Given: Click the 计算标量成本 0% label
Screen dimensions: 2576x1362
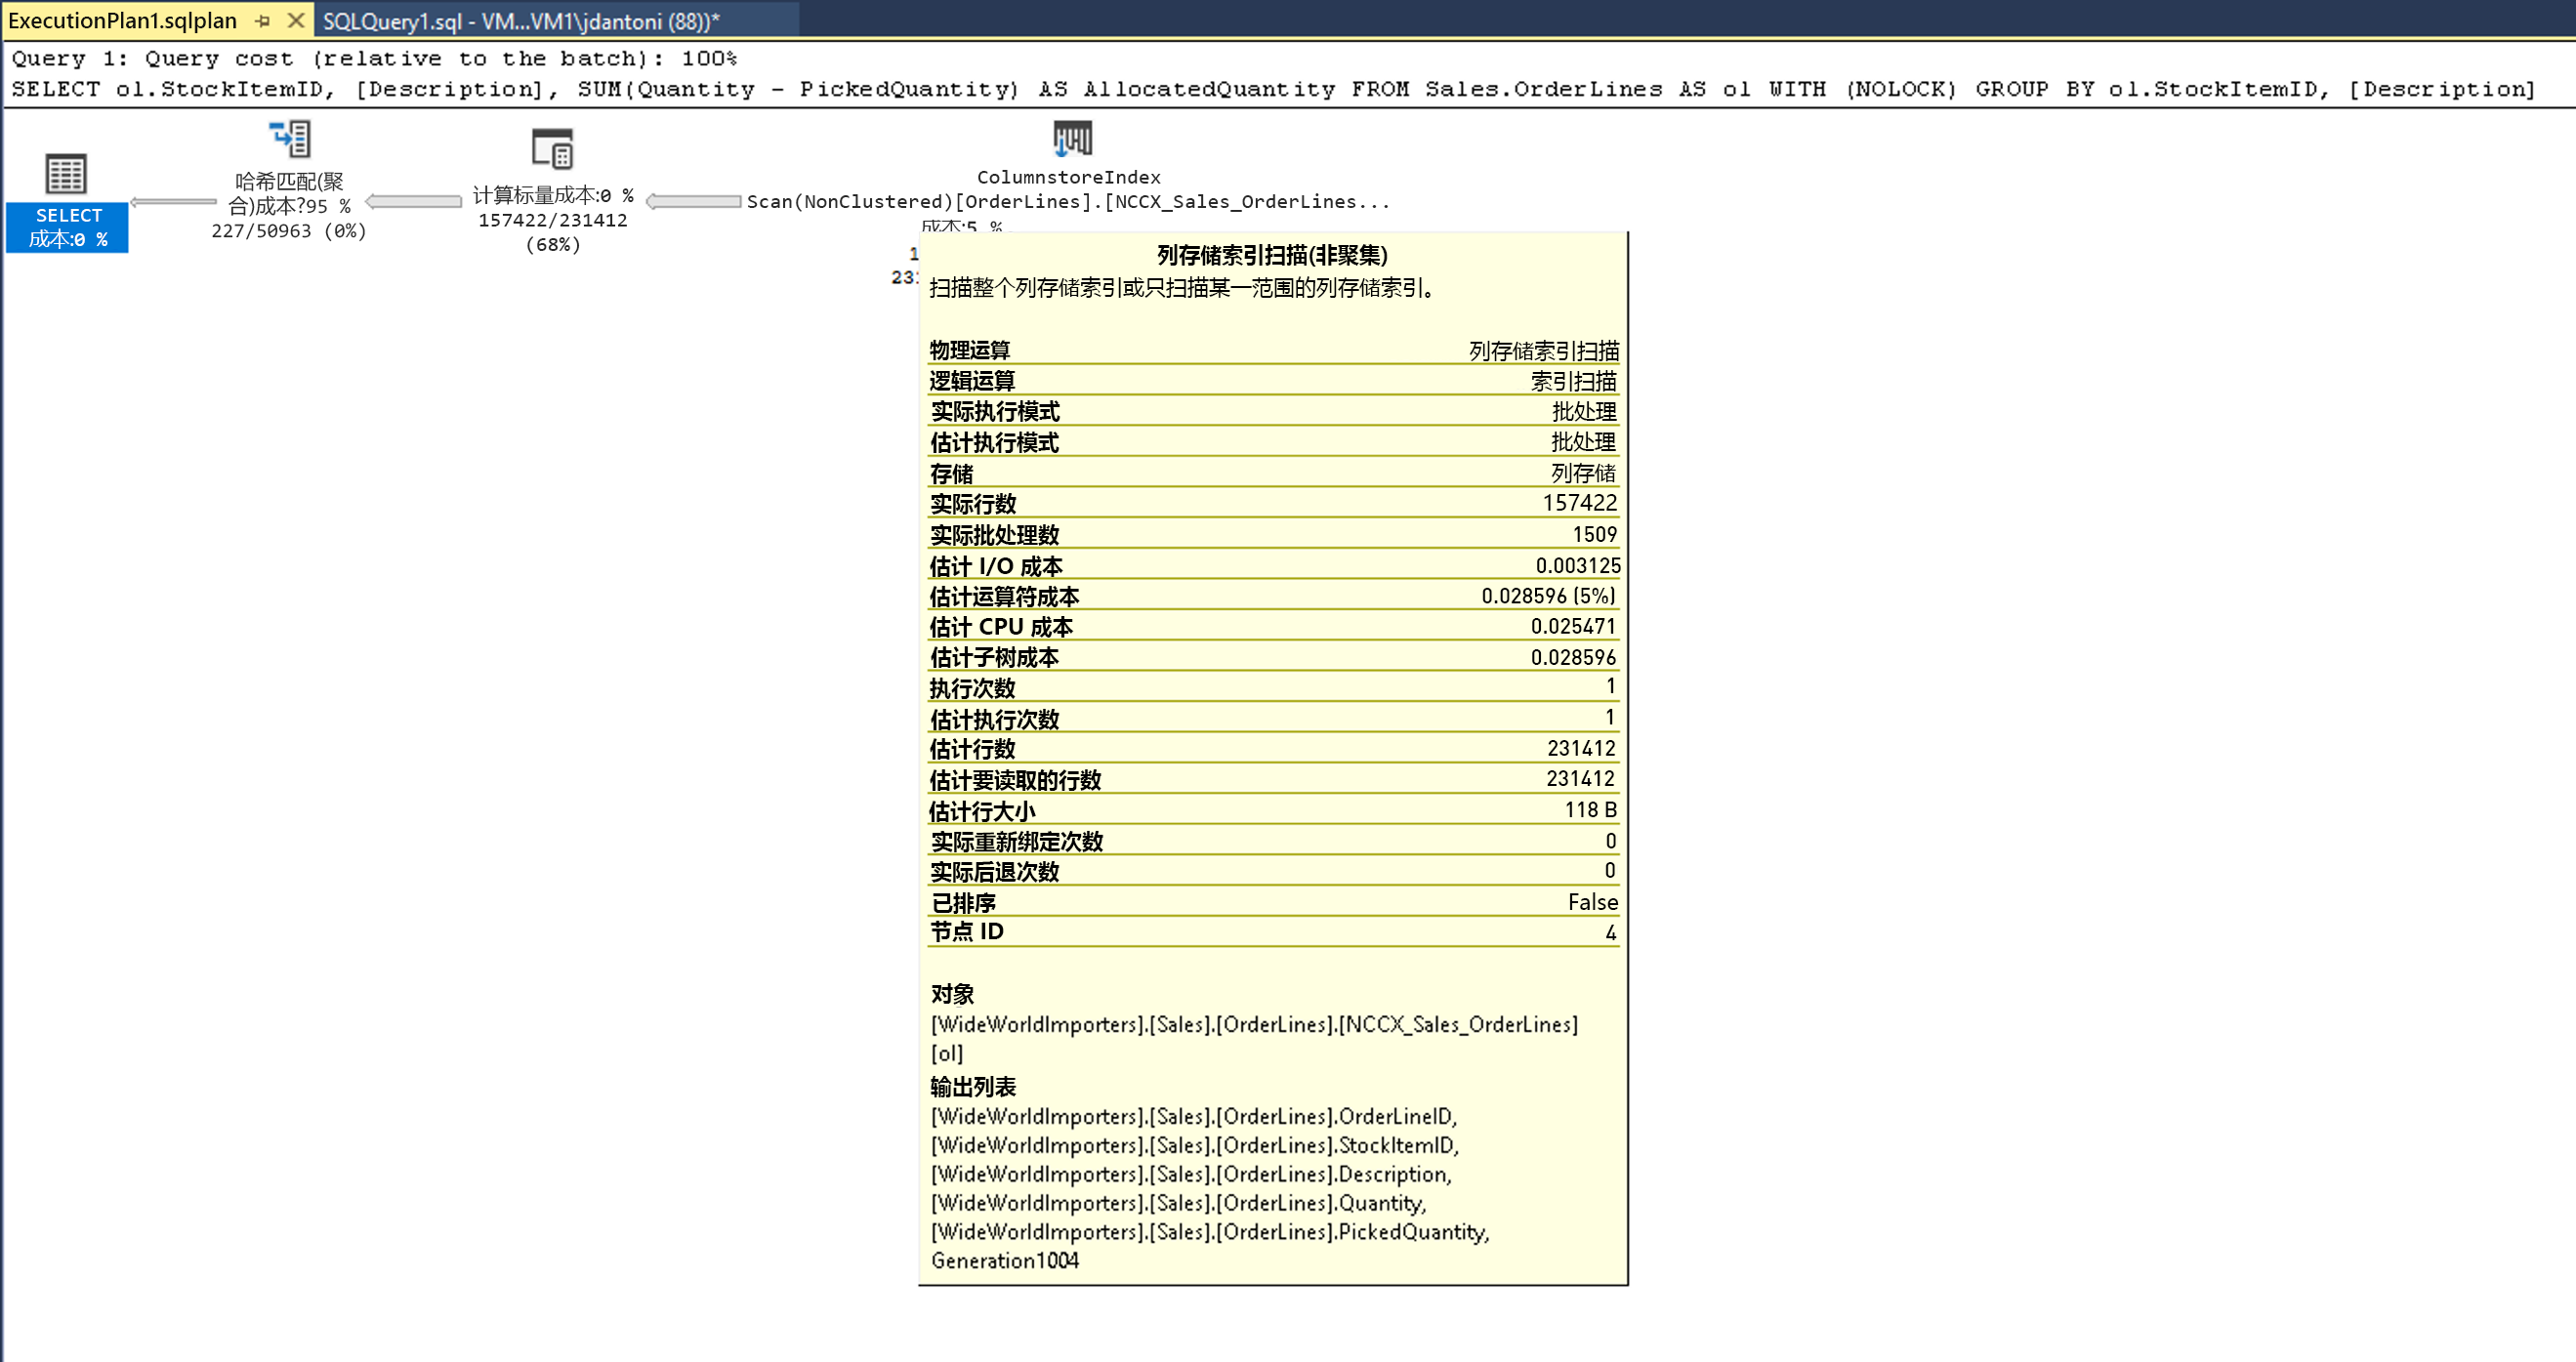Looking at the screenshot, I should point(552,196).
